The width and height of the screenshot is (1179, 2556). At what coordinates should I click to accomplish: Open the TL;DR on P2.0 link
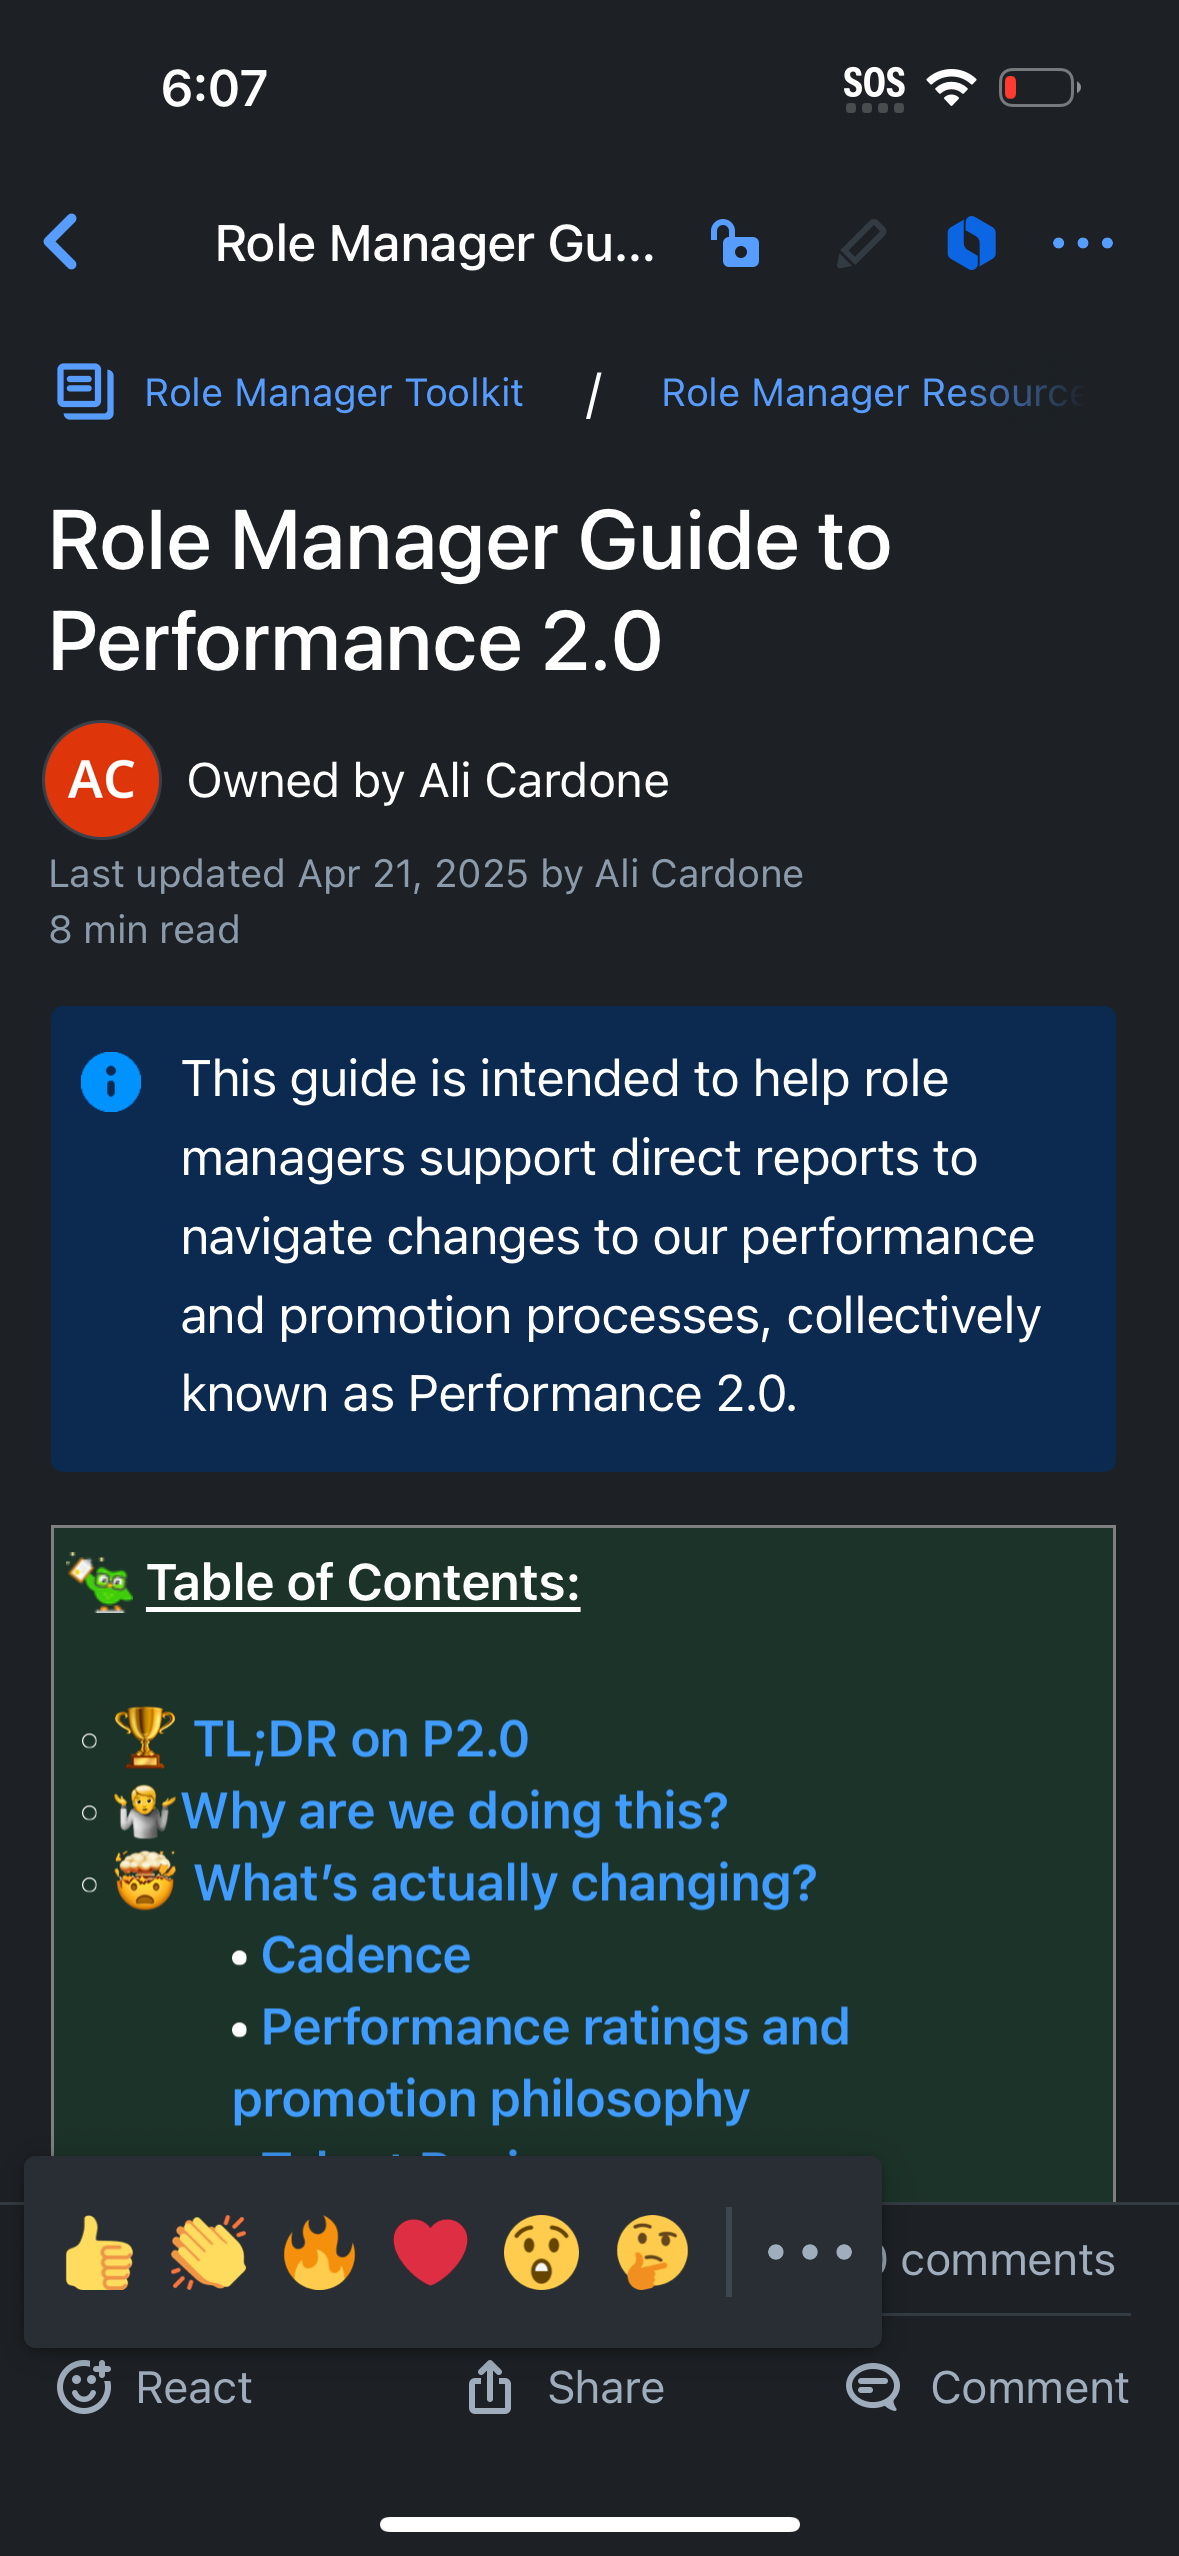pos(359,1737)
